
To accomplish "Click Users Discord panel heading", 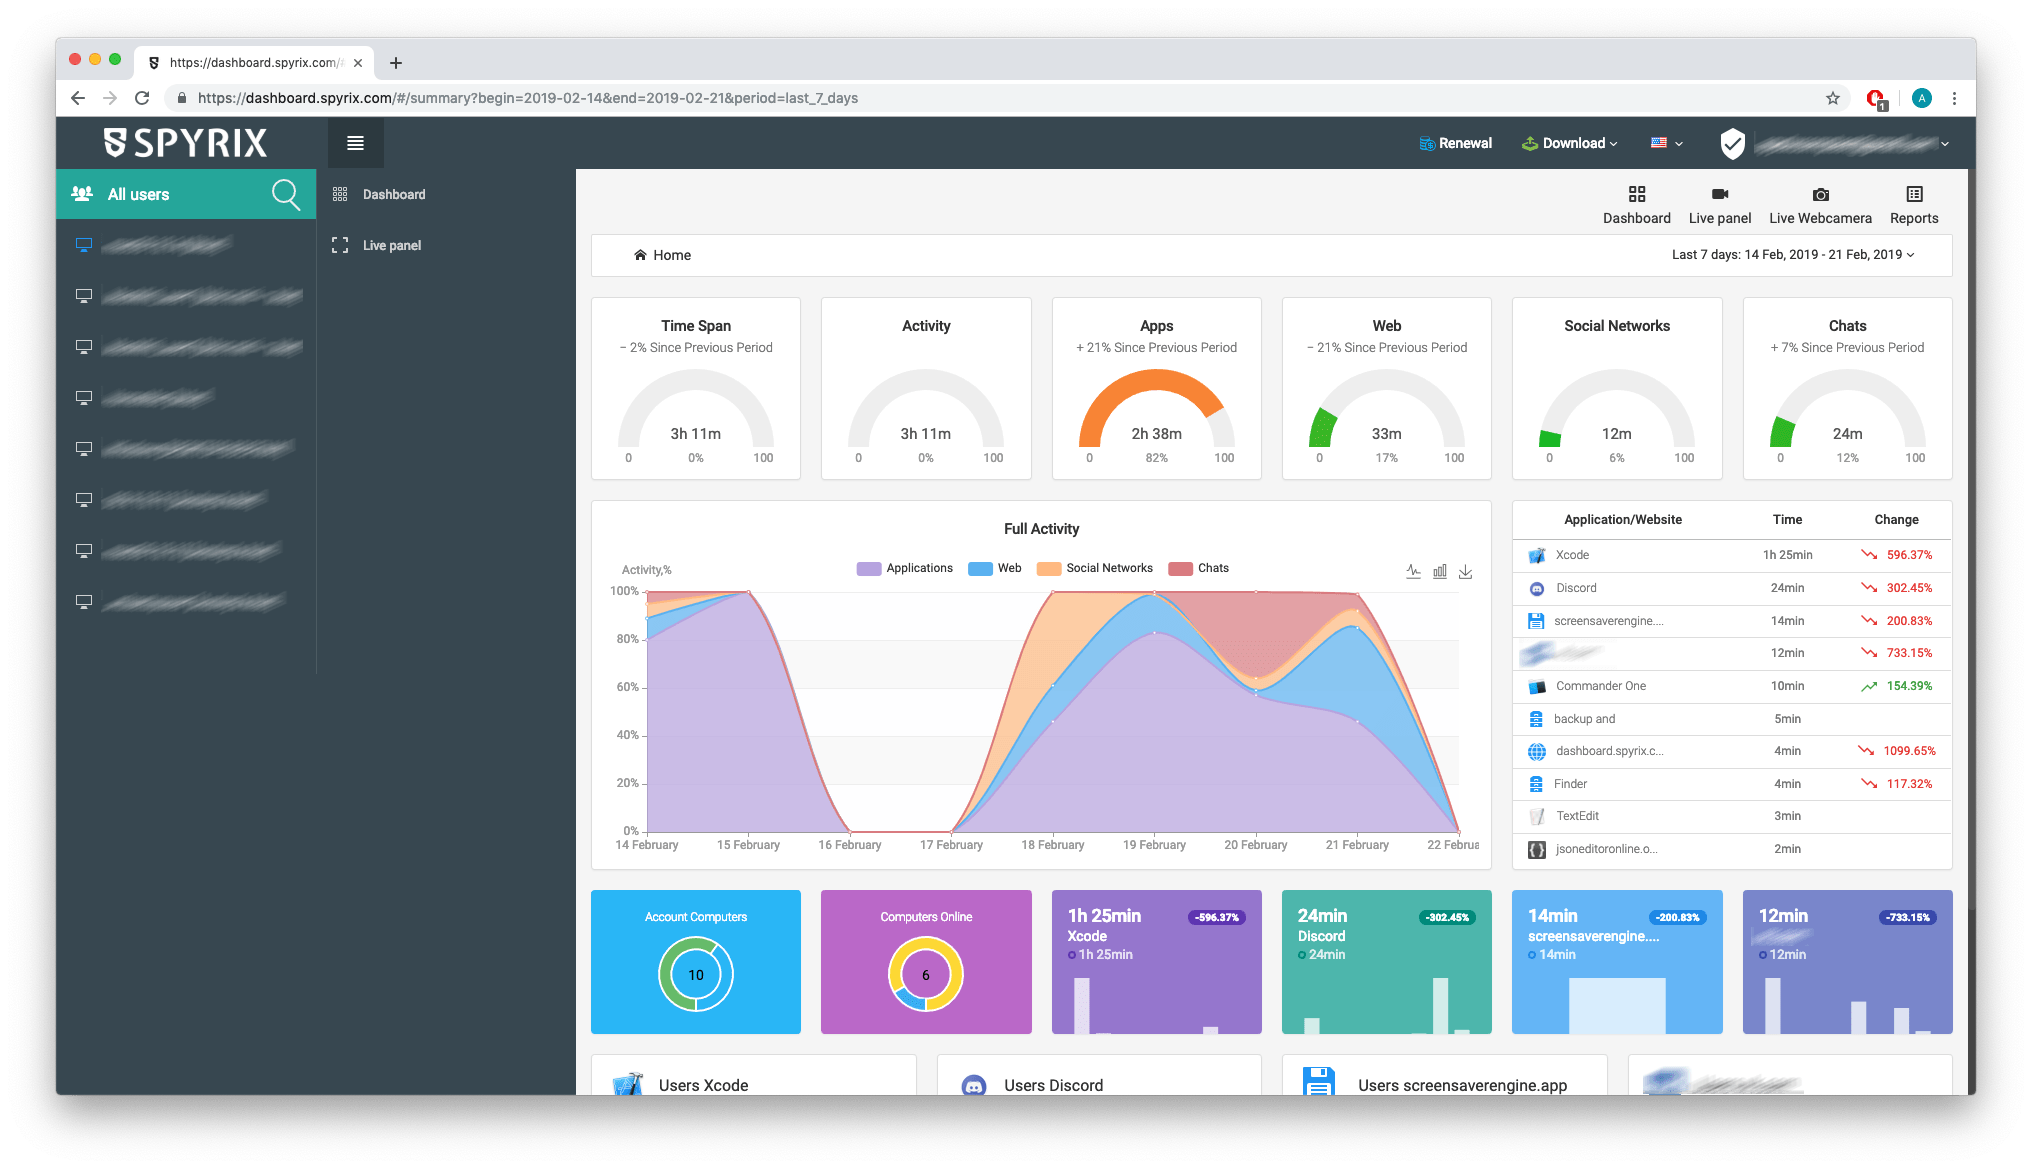I will pyautogui.click(x=1053, y=1085).
